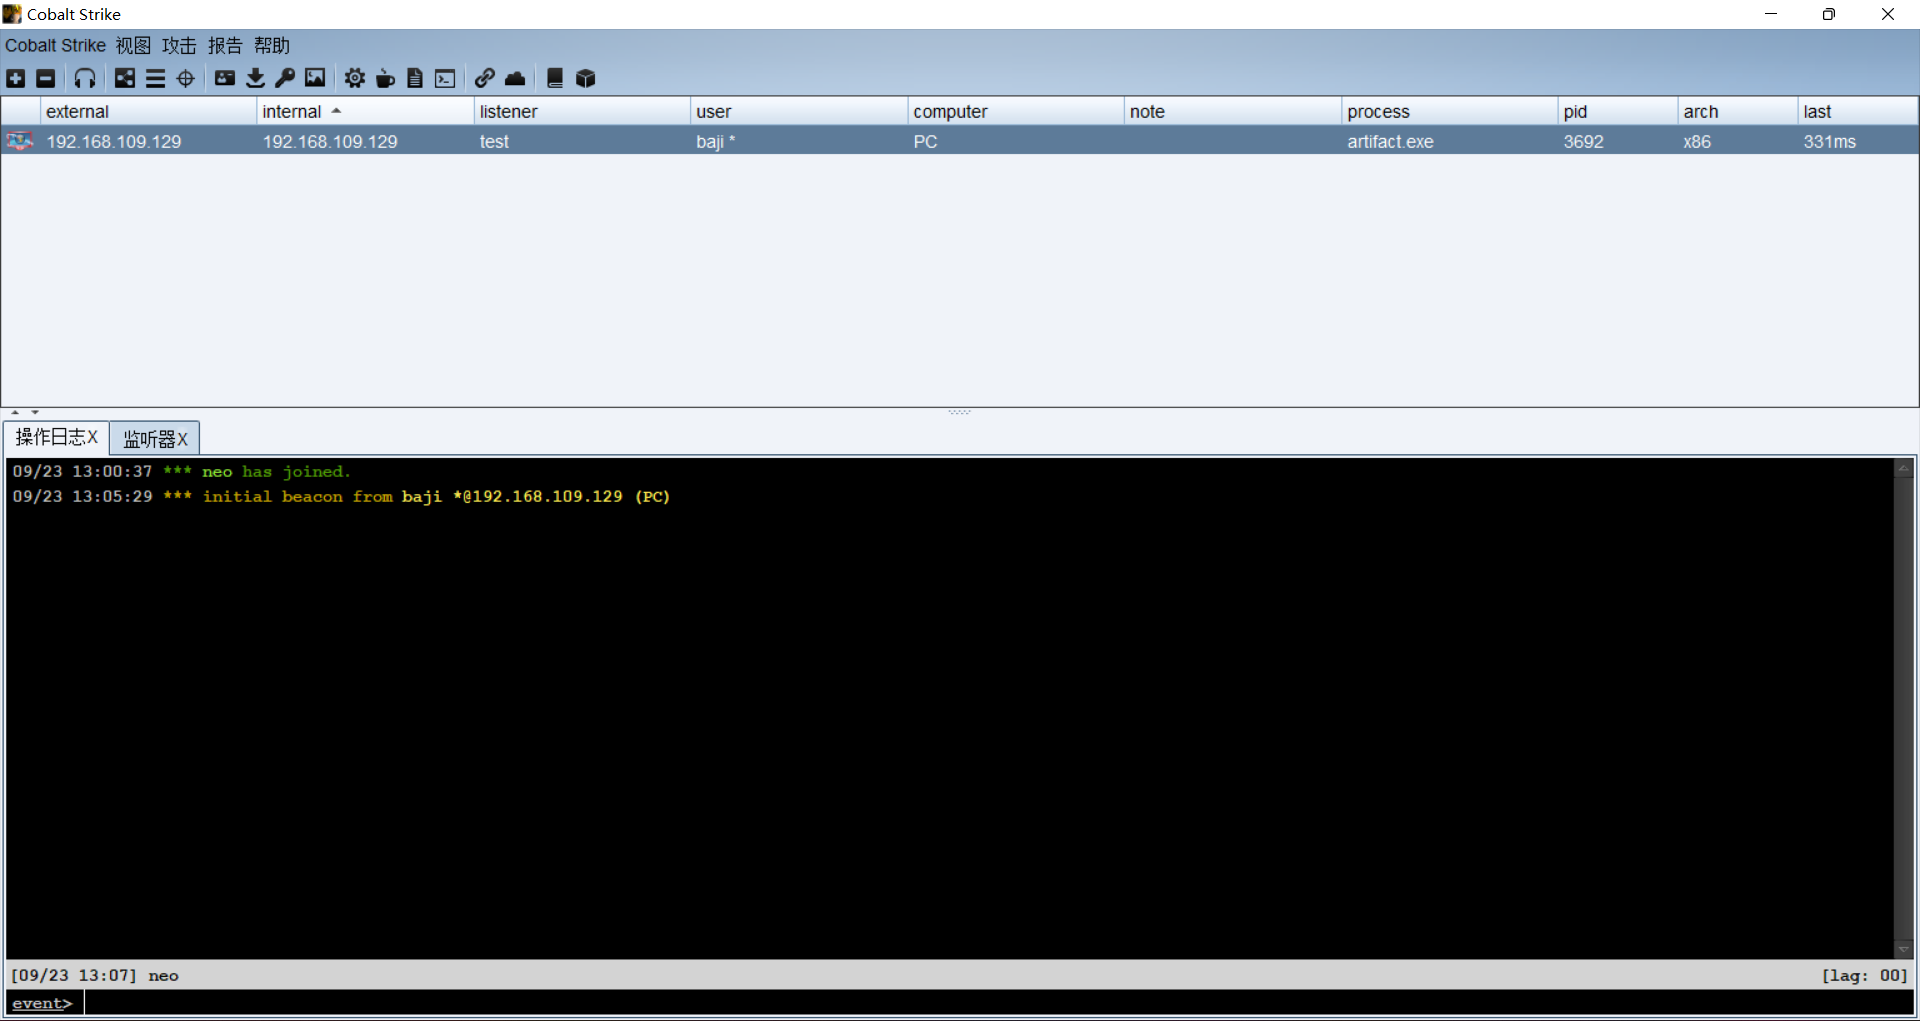Click the gear payload generator icon

click(355, 78)
